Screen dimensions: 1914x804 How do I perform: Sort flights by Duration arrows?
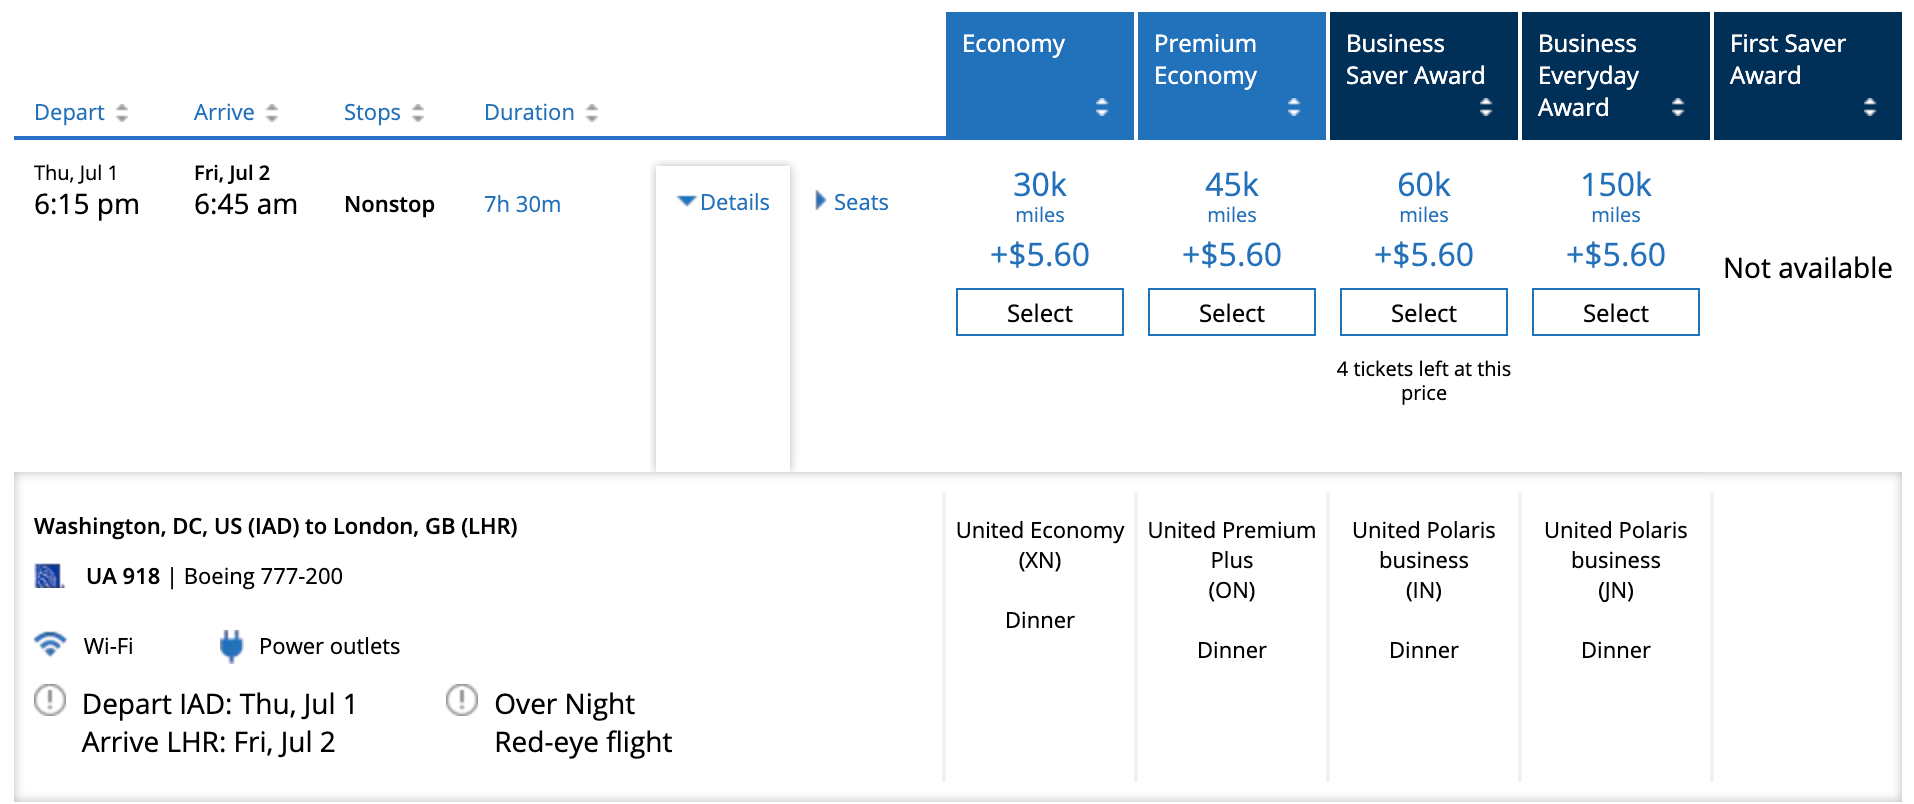pos(592,113)
